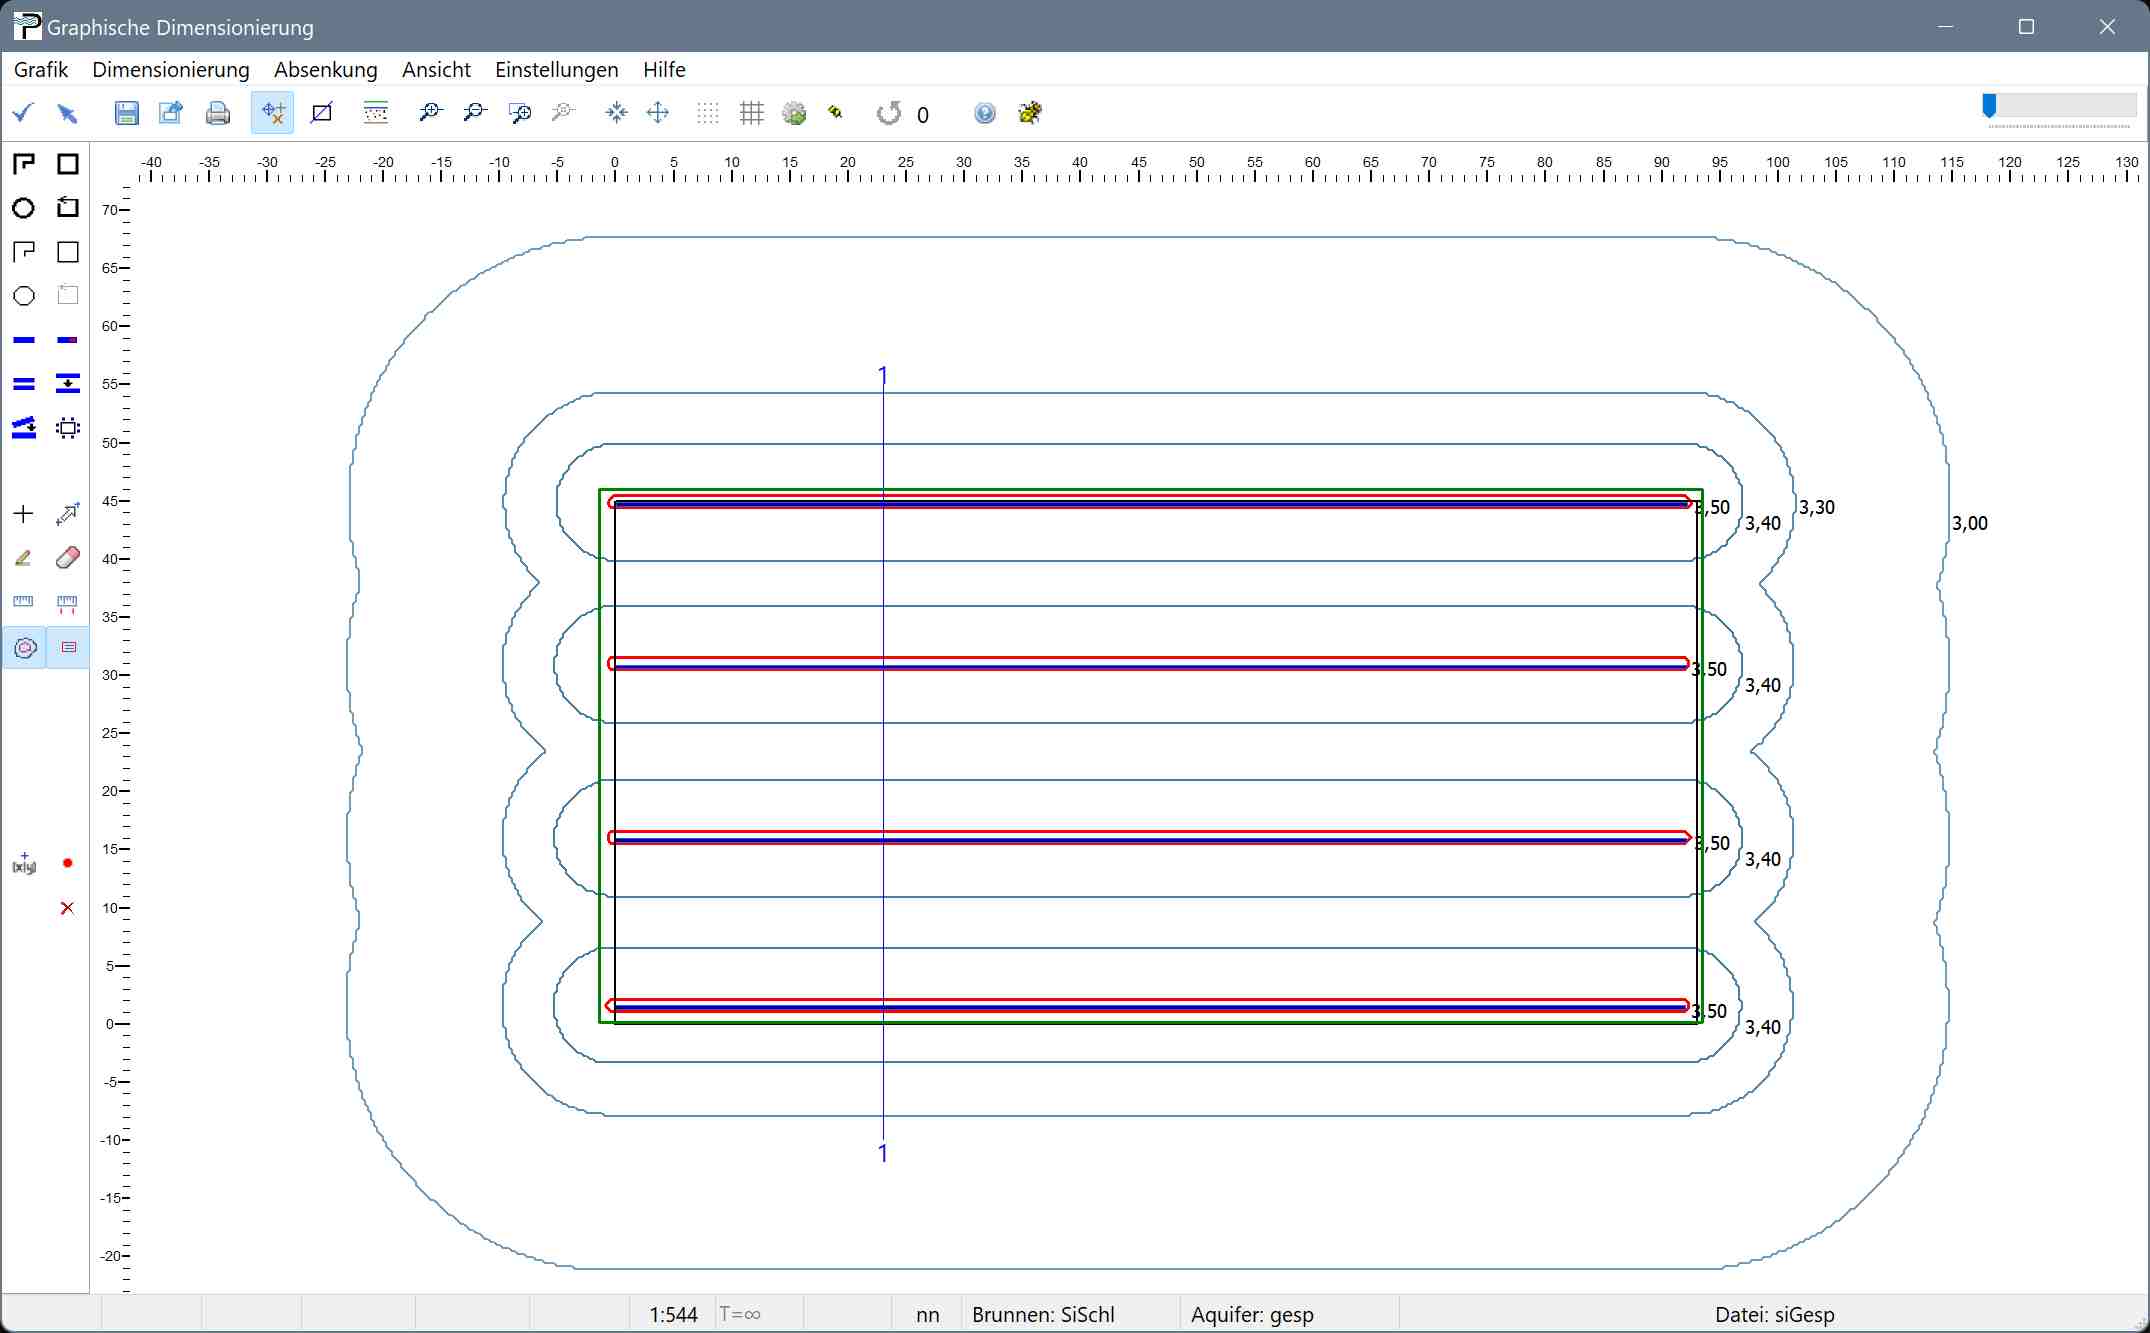Toggle the dotted grid points display
Screen dimensions: 2150x1333
pos(707,113)
